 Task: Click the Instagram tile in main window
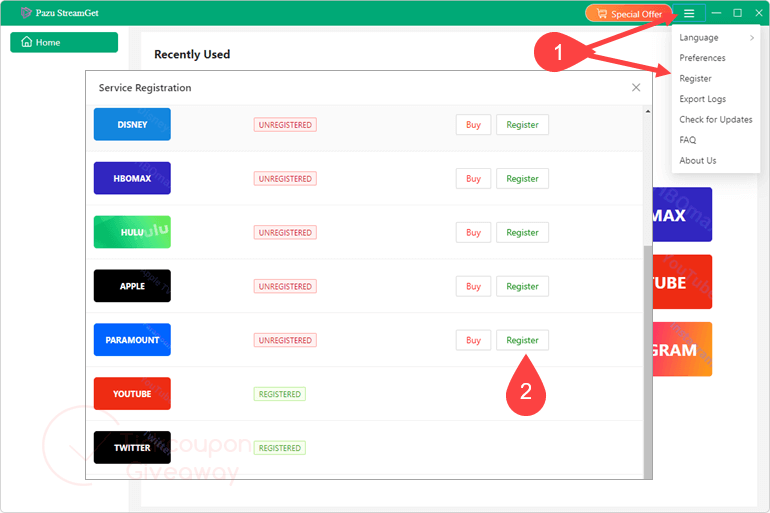[x=682, y=349]
